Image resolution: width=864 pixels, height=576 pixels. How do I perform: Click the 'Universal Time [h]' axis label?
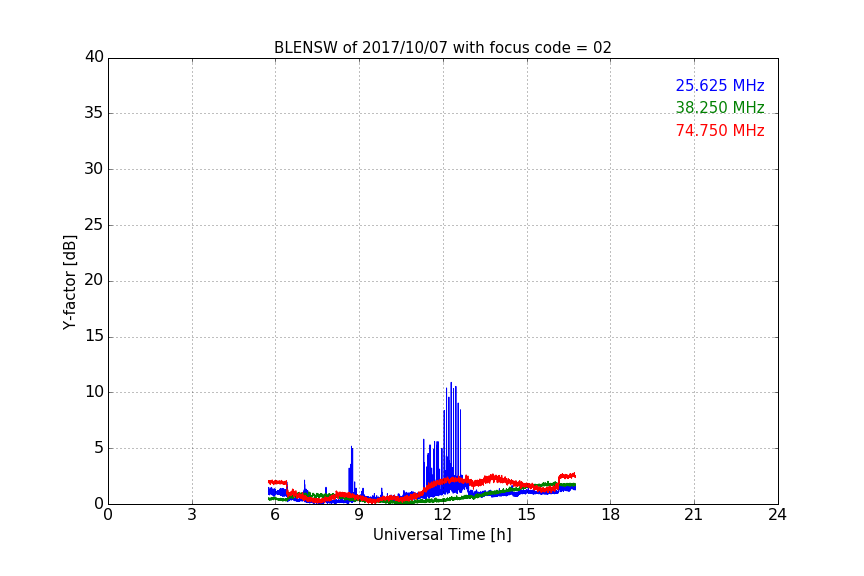(x=442, y=535)
